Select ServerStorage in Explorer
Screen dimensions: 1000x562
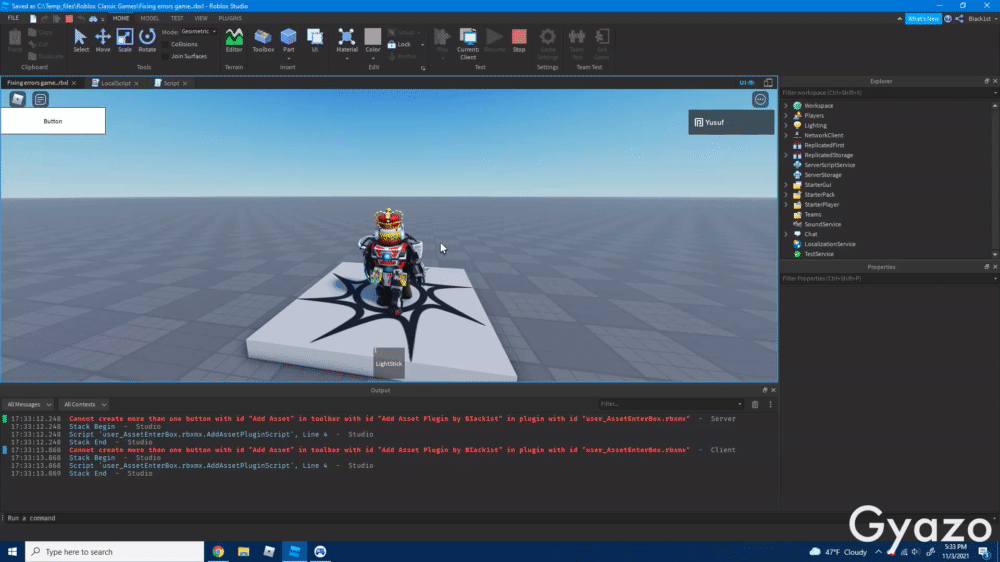(823, 175)
